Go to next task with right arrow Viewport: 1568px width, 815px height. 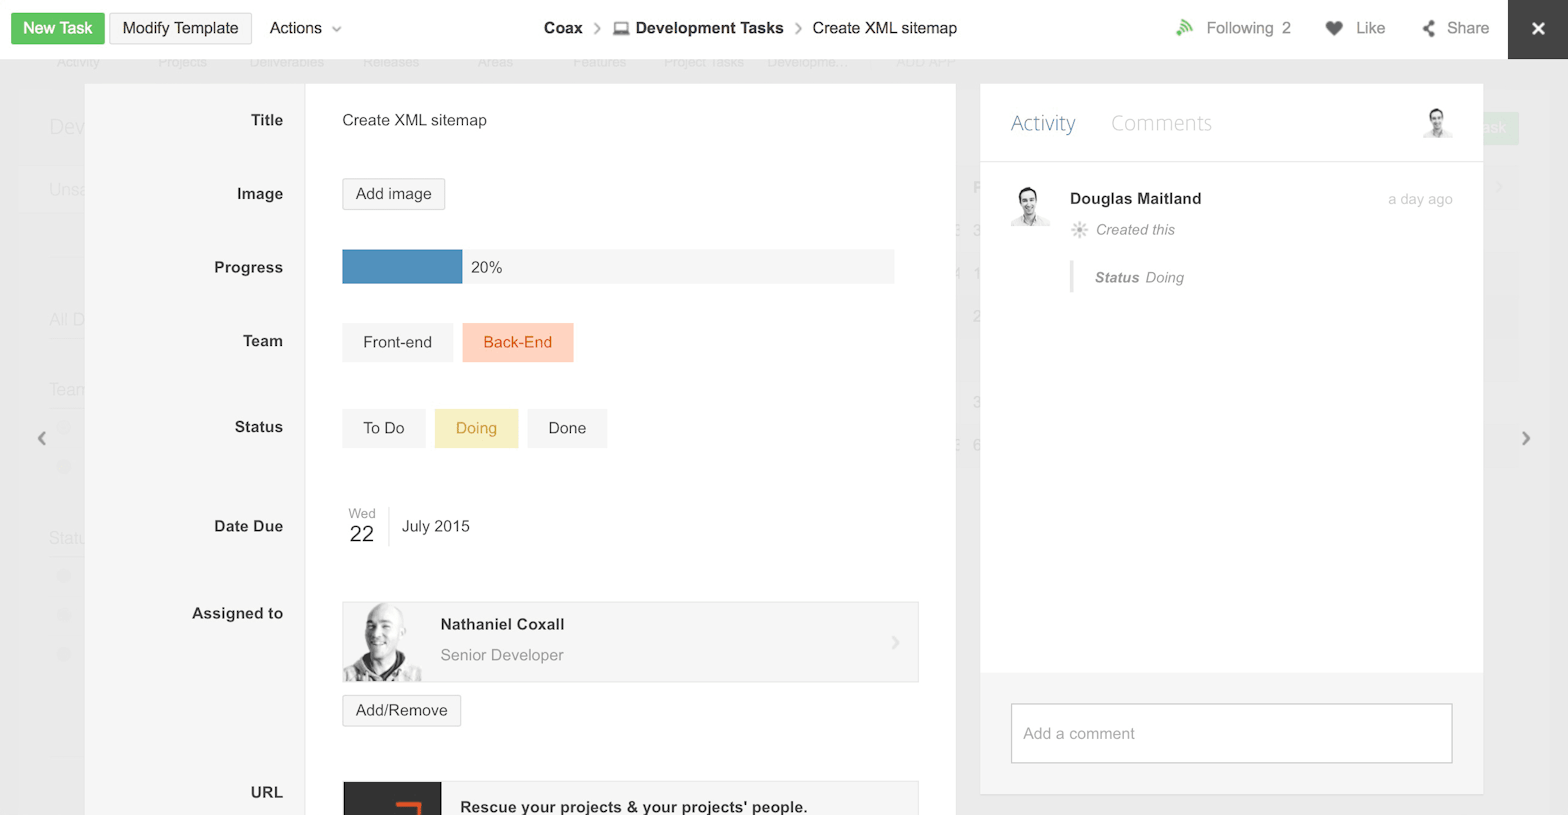pos(1525,438)
